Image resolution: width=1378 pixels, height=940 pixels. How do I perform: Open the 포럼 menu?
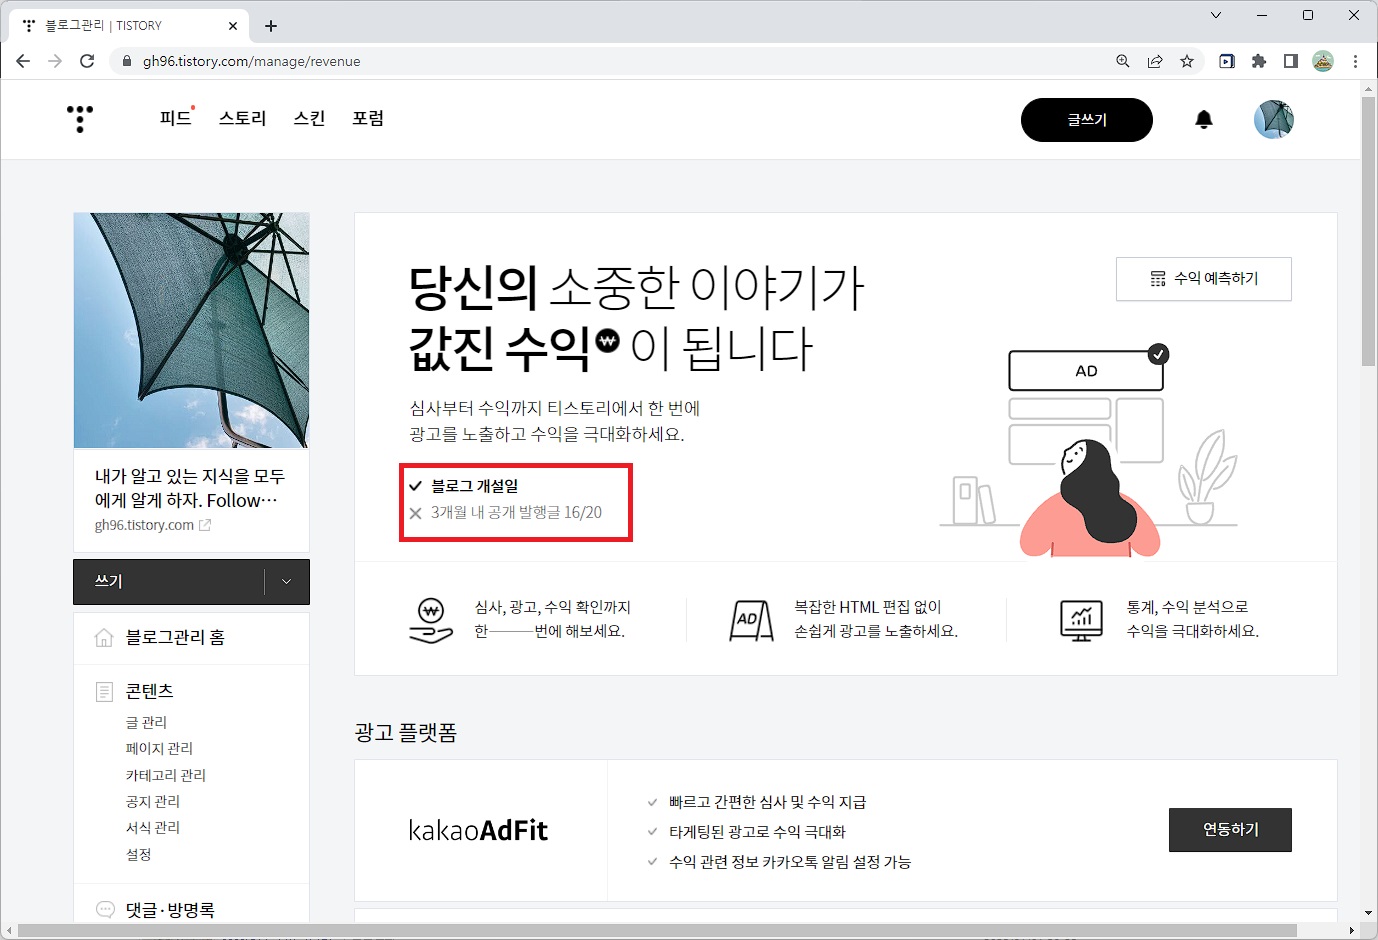click(368, 118)
